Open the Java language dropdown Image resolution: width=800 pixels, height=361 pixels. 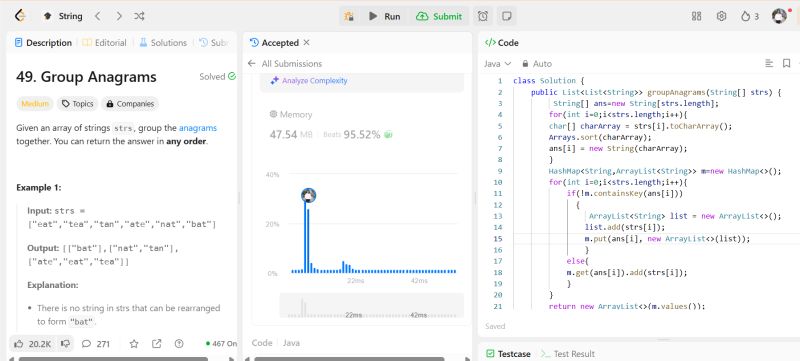[497, 64]
